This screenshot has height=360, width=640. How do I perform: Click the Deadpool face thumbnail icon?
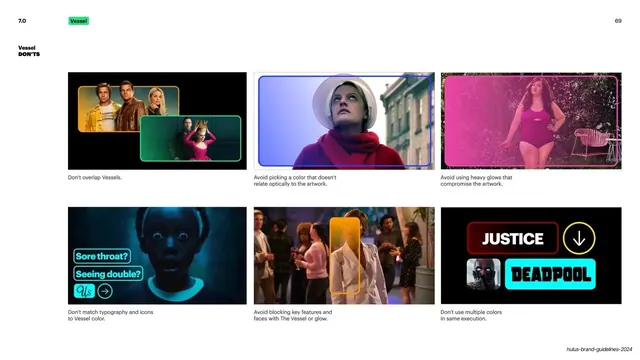[x=484, y=274]
